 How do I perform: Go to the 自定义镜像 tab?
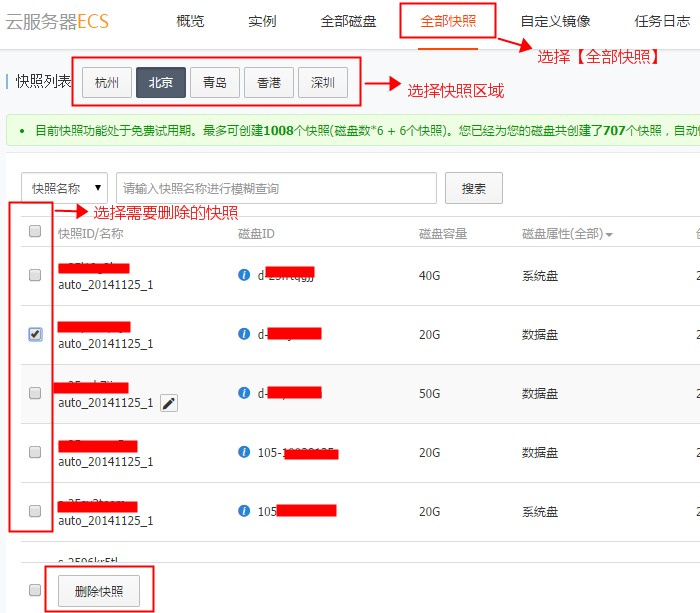pos(555,21)
